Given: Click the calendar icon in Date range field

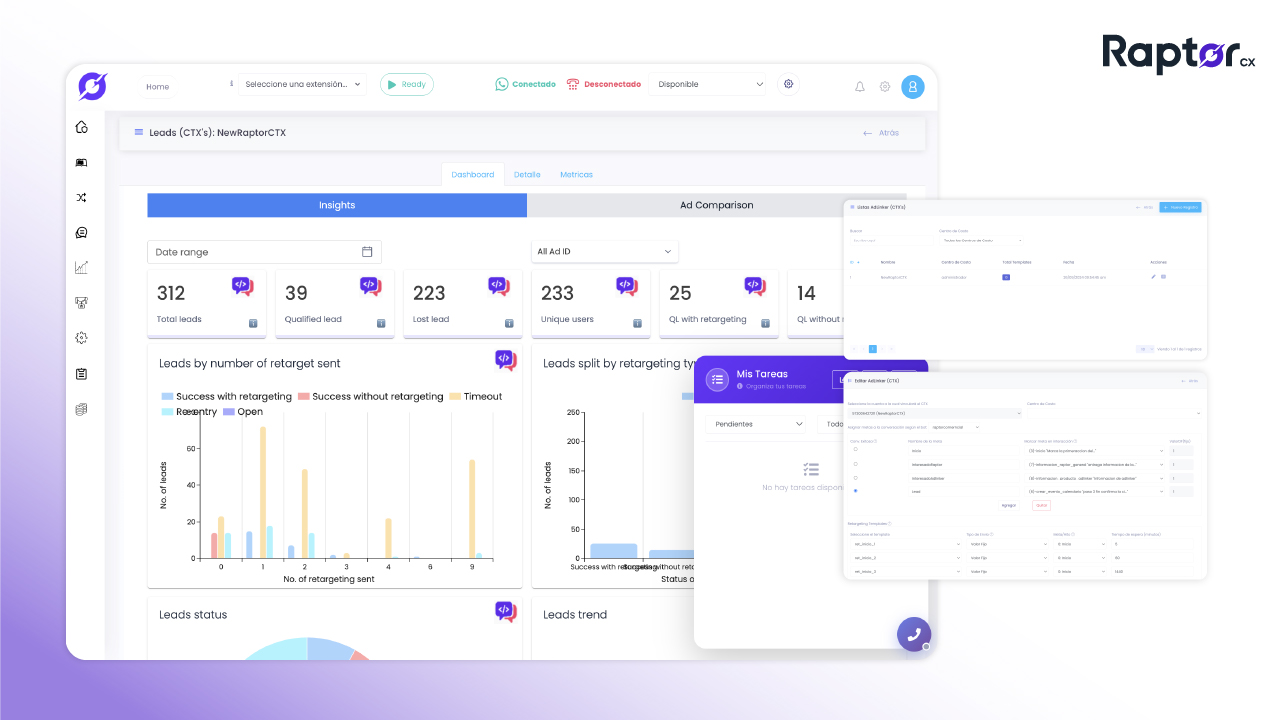Looking at the screenshot, I should (x=367, y=252).
